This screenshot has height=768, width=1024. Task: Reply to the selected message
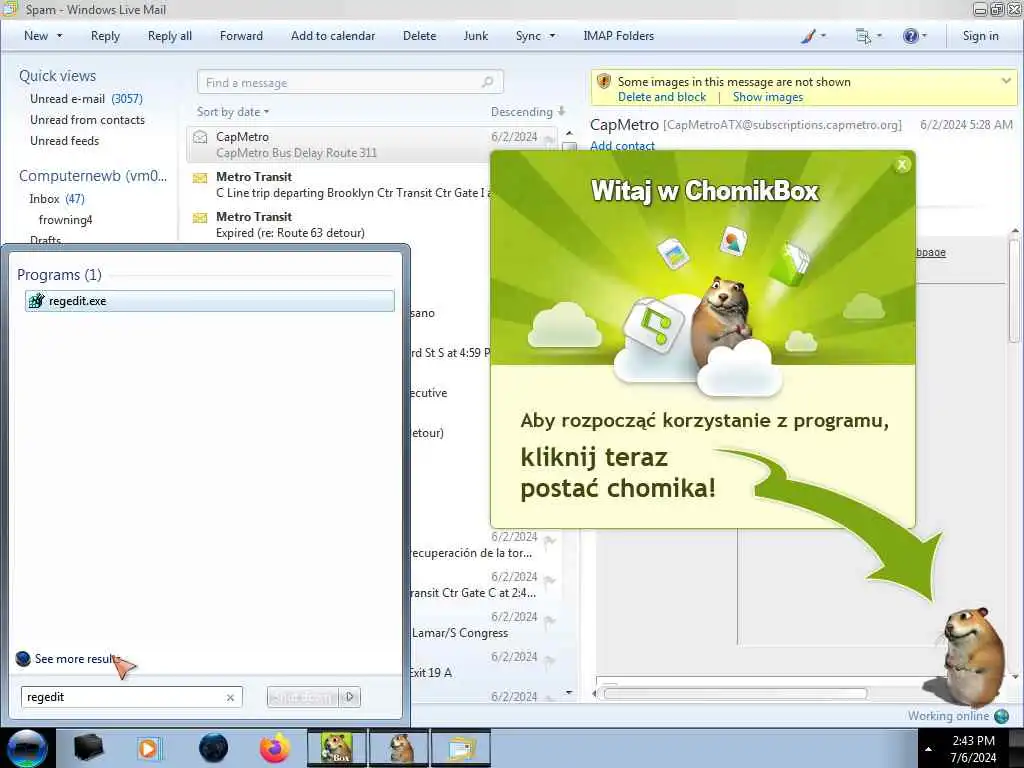(105, 36)
